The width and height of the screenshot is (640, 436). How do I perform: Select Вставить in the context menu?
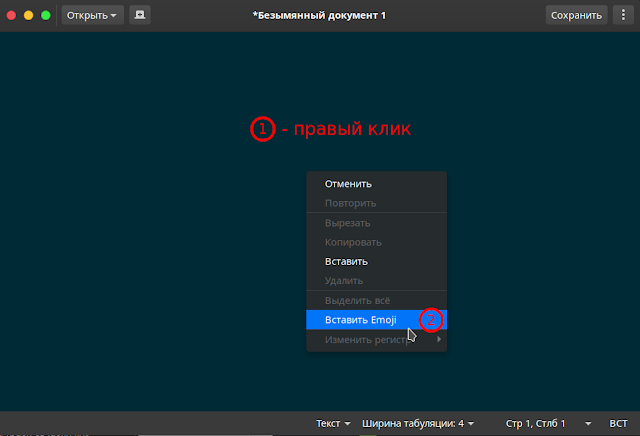click(376, 261)
